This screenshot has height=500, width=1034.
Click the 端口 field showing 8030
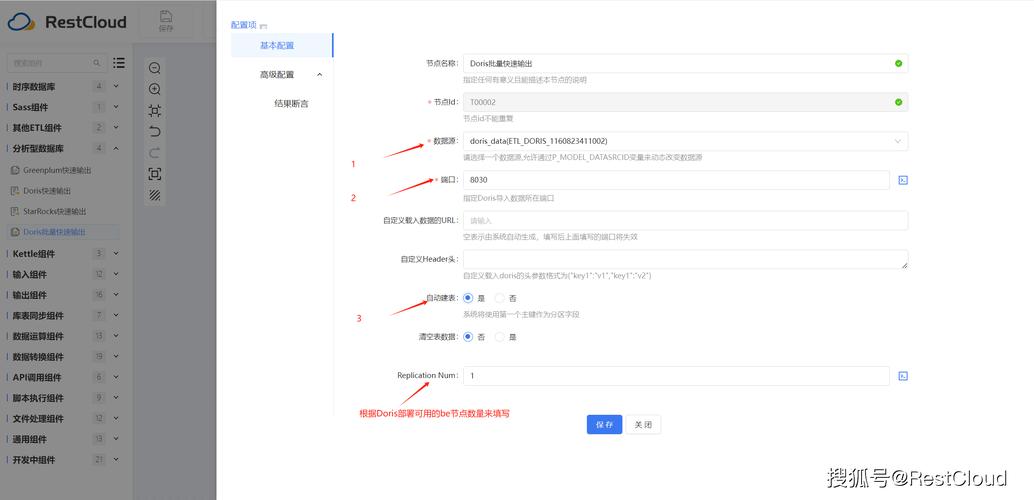tap(676, 180)
